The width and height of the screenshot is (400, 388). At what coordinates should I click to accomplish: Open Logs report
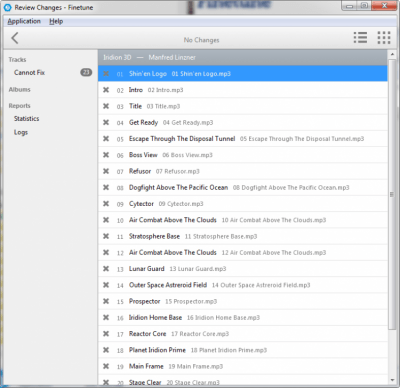point(21,132)
